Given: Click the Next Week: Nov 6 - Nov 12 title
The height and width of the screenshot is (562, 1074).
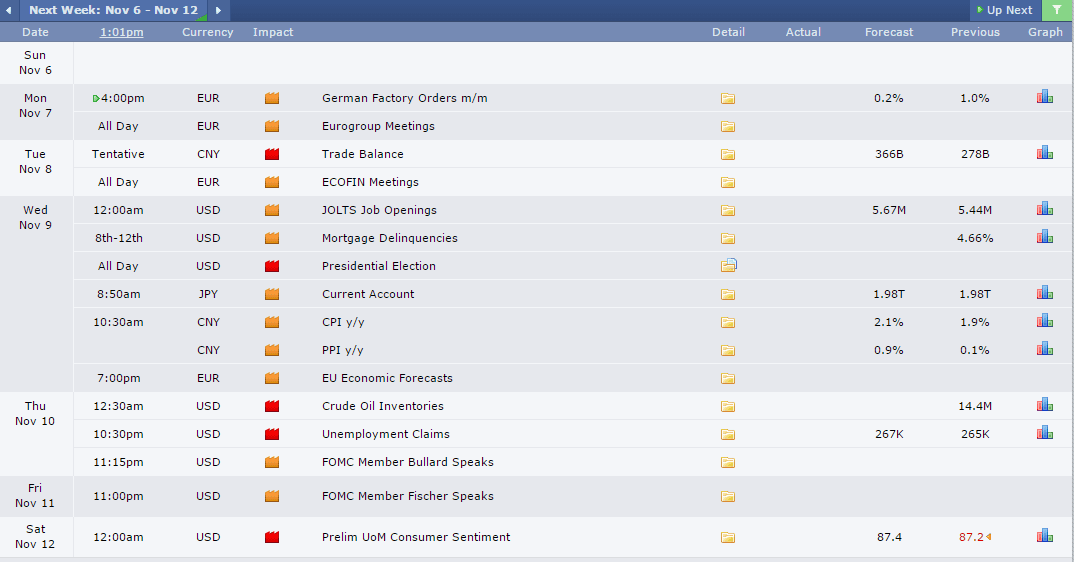Looking at the screenshot, I should pyautogui.click(x=114, y=10).
